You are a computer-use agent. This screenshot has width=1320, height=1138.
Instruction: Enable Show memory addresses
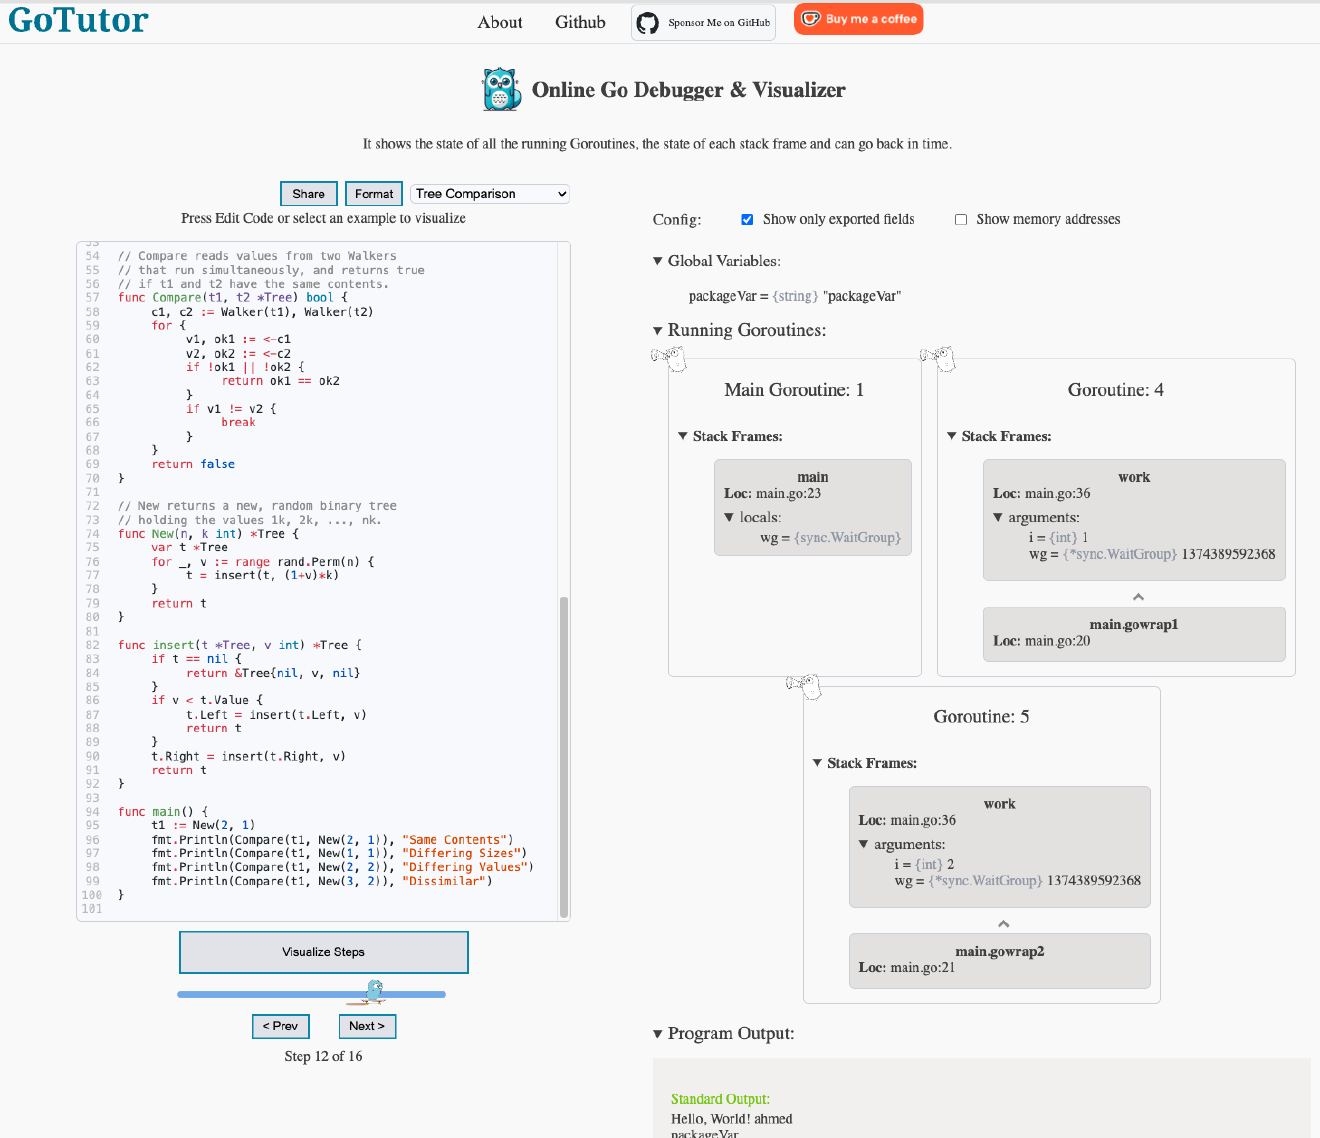coord(961,219)
